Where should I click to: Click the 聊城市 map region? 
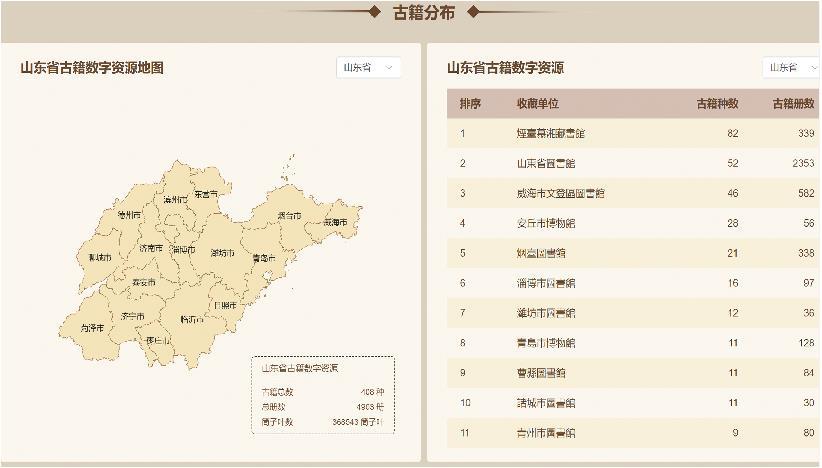[x=100, y=257]
